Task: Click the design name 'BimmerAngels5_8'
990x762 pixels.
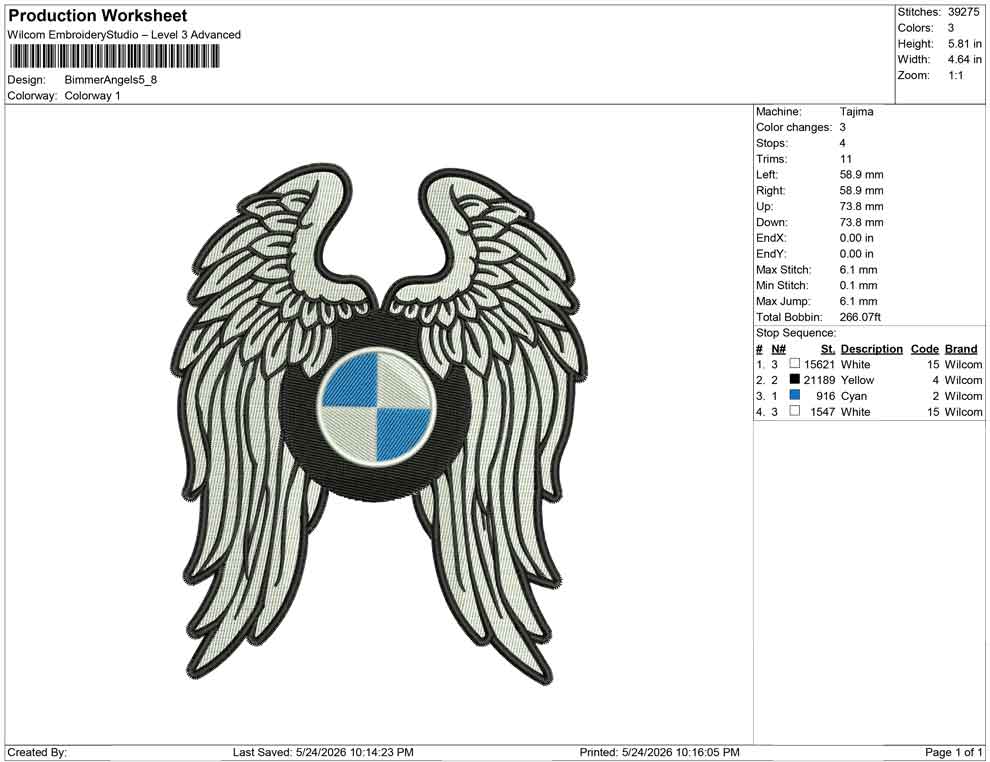Action: 110,80
